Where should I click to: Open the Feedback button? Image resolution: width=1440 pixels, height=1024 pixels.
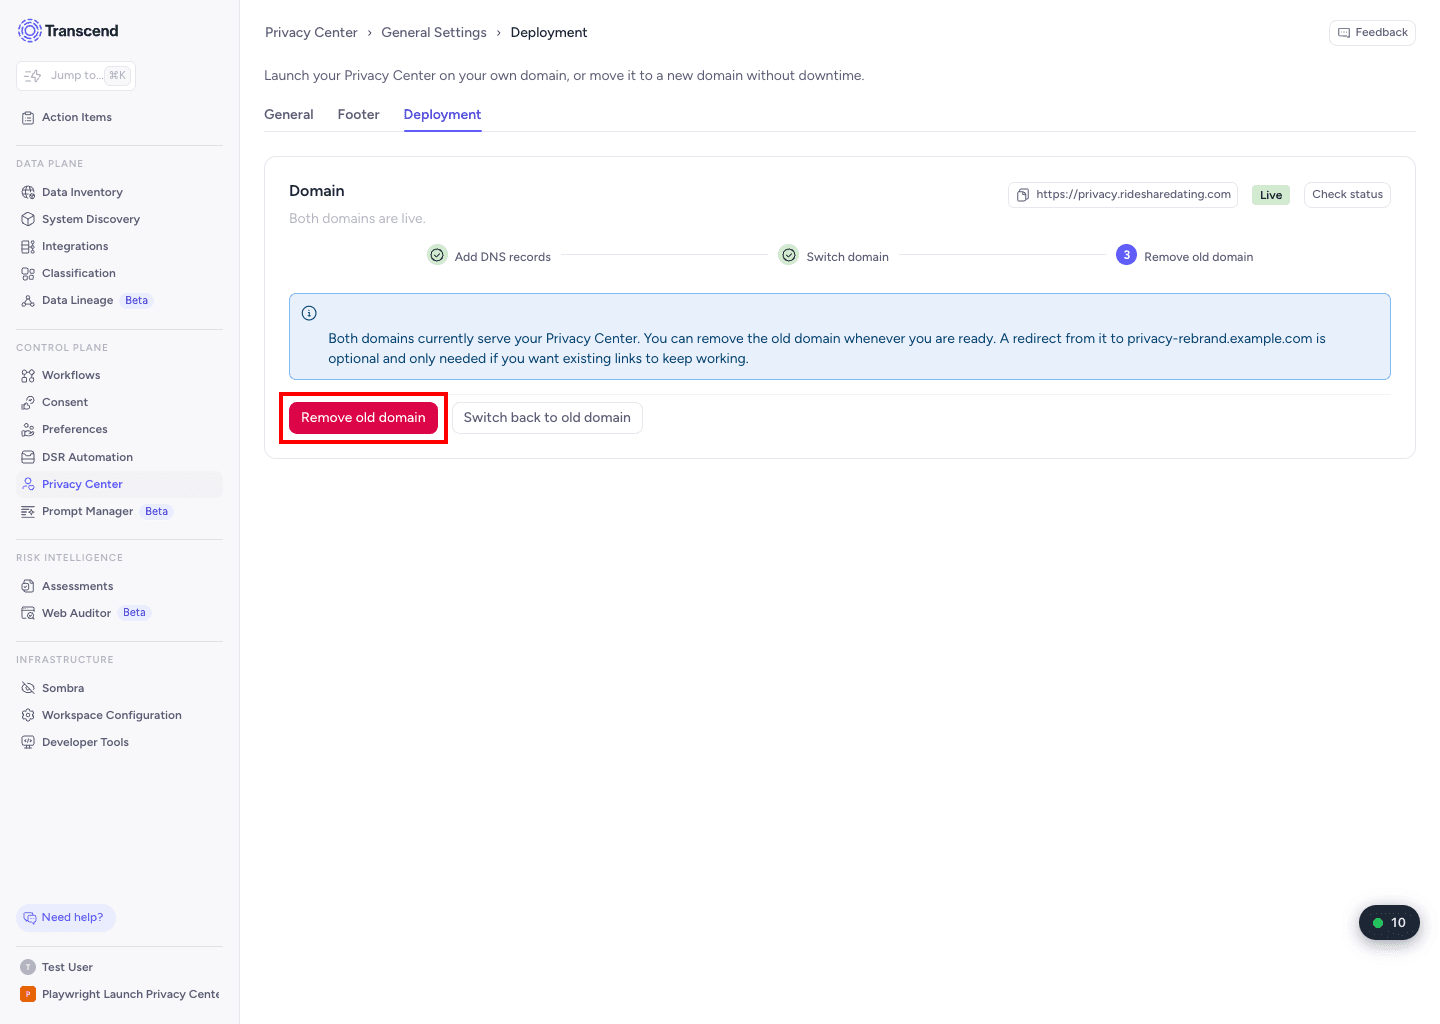[x=1372, y=33]
